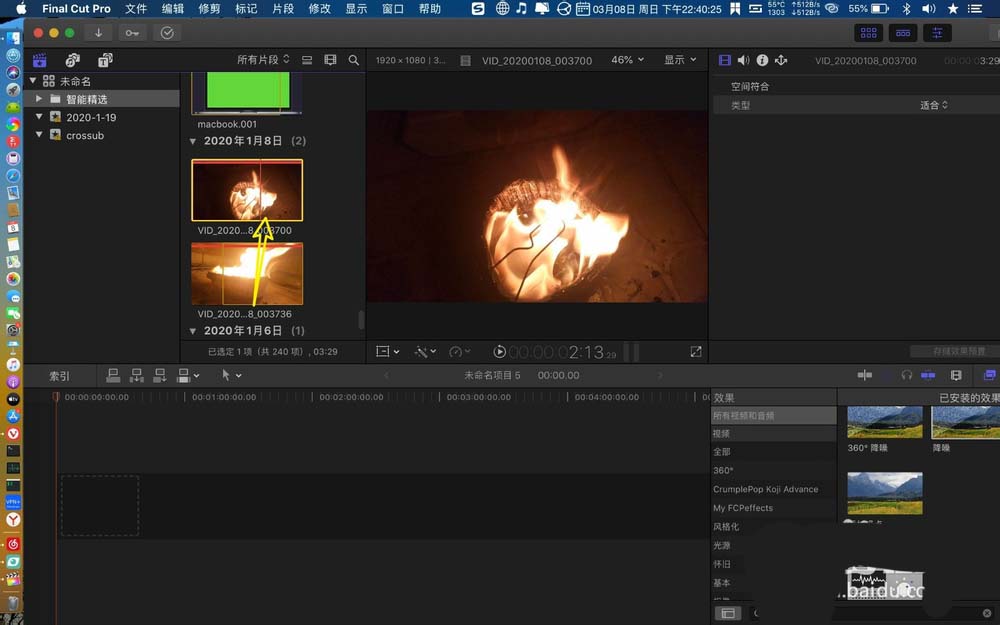This screenshot has height=625, width=1000.
Task: Open the 文件 menu
Action: [136, 8]
